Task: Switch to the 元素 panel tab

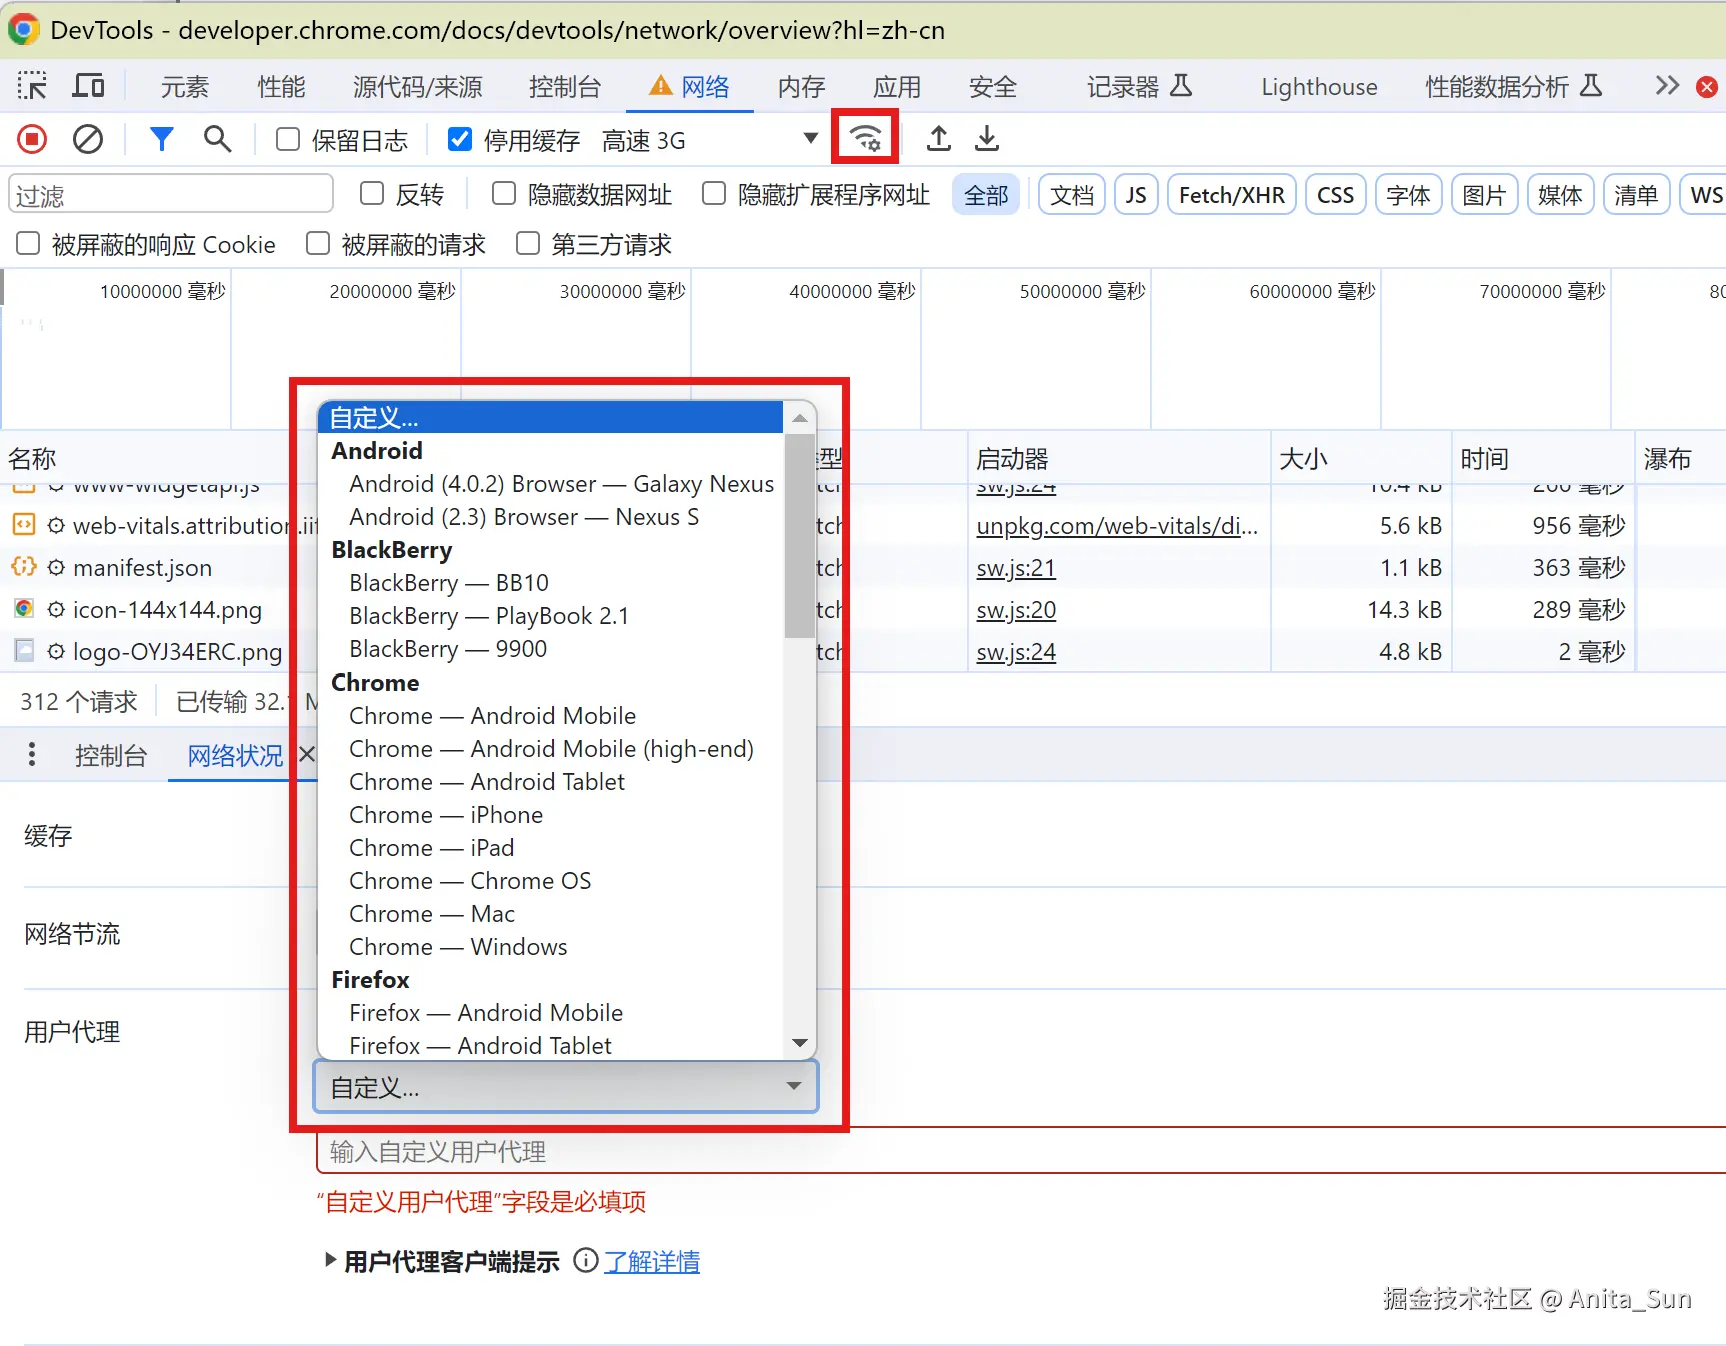Action: pyautogui.click(x=185, y=87)
